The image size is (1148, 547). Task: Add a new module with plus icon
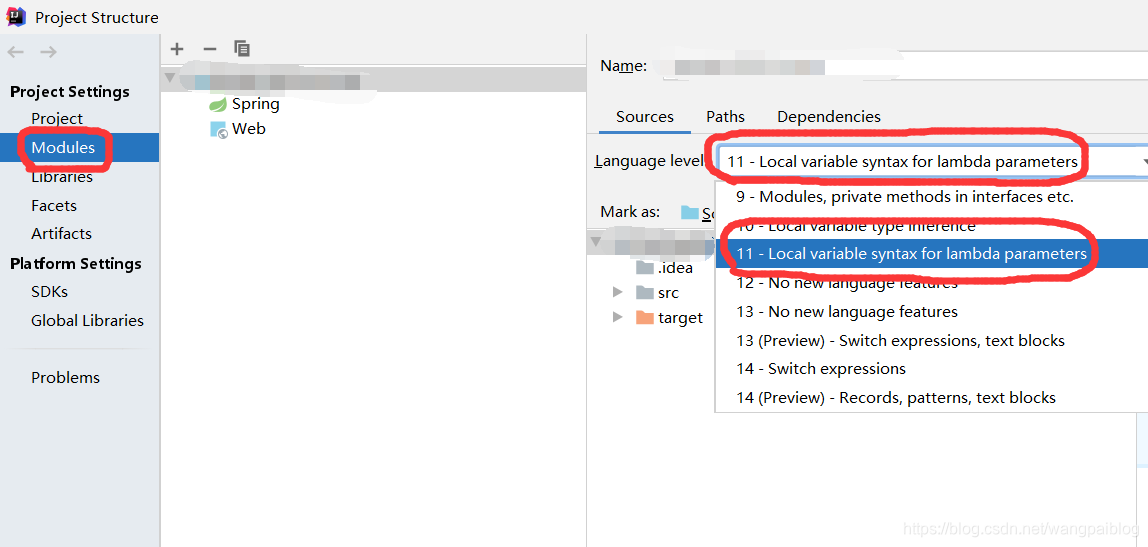[176, 49]
